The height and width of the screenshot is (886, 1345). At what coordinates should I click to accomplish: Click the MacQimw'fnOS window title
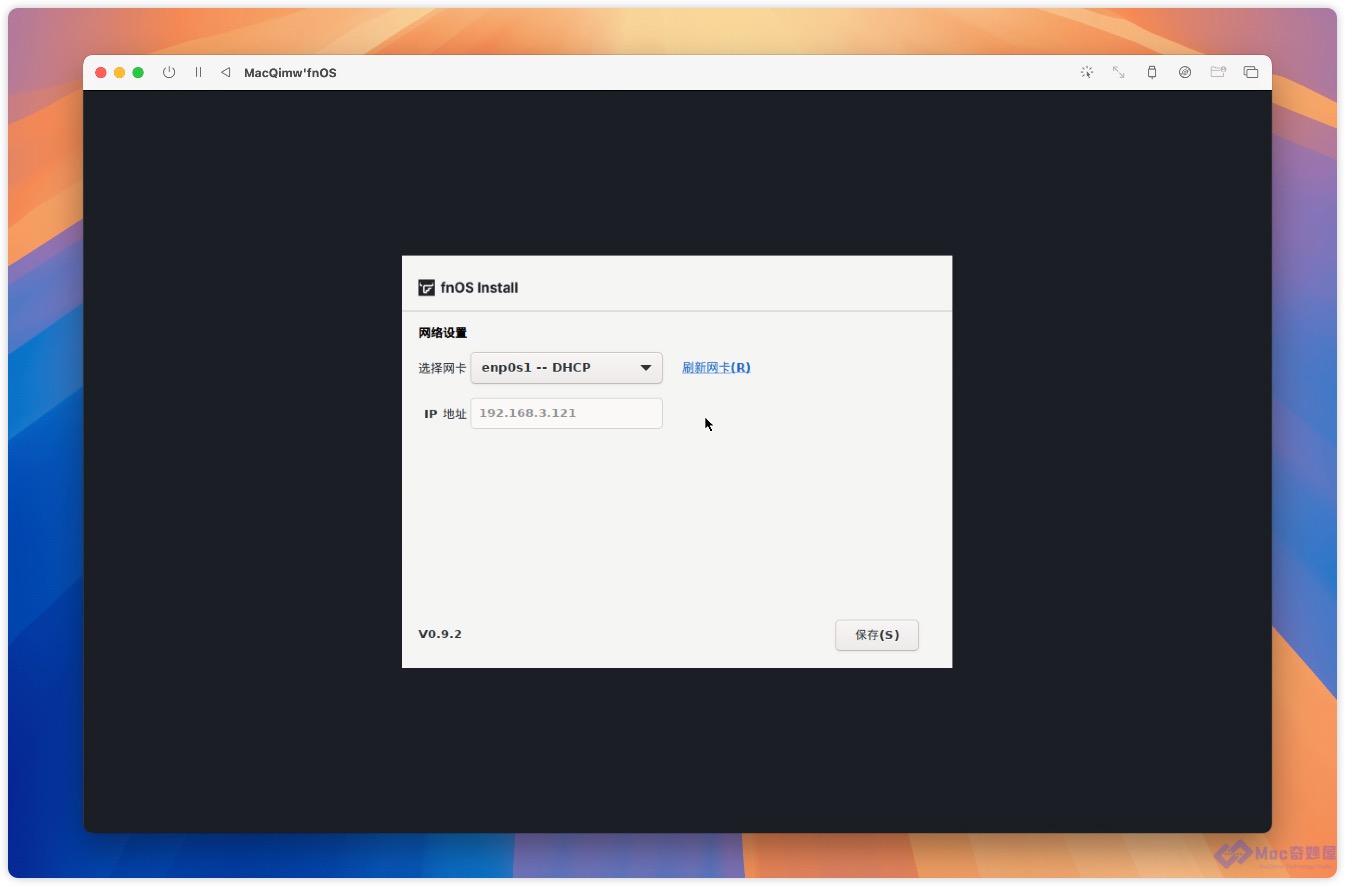point(290,73)
